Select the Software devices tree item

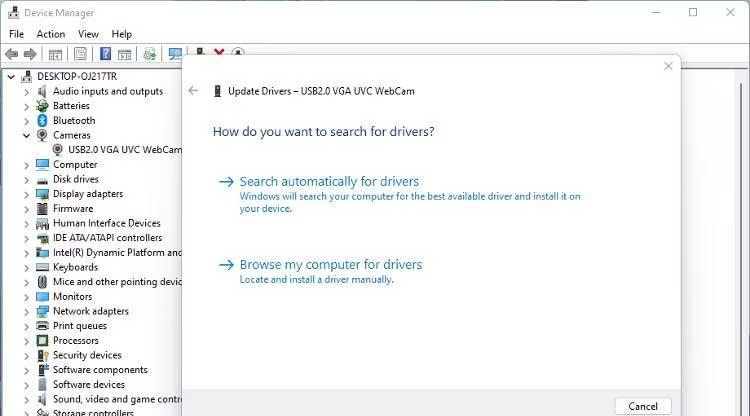(88, 384)
